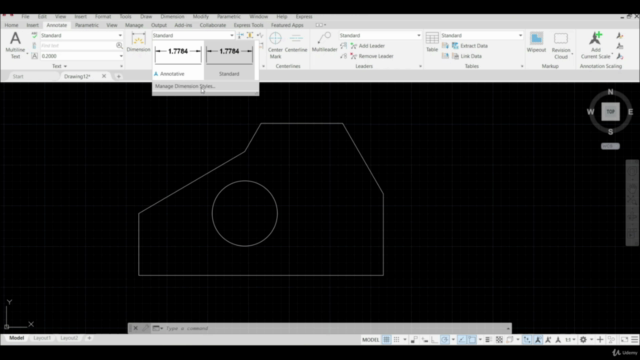Click the WCS label under the ViewCube

610,146
